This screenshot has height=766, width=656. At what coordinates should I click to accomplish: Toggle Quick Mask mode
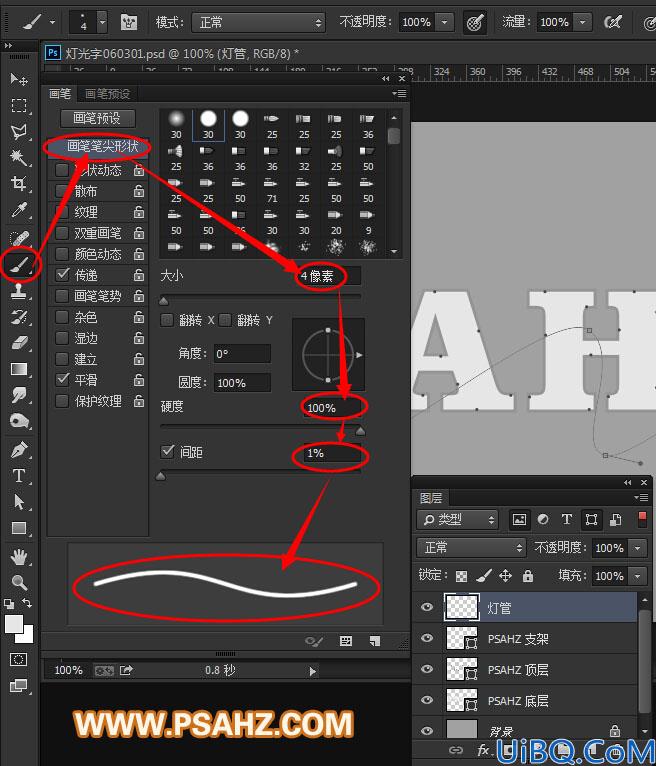coord(19,660)
